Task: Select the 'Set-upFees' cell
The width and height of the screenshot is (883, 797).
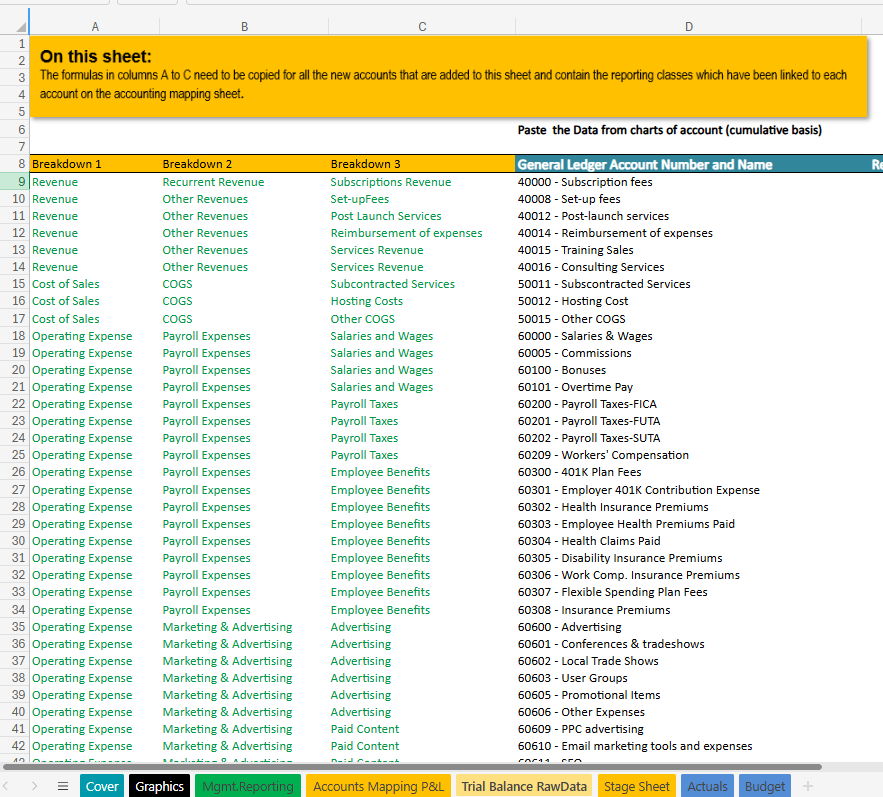Action: [x=422, y=199]
